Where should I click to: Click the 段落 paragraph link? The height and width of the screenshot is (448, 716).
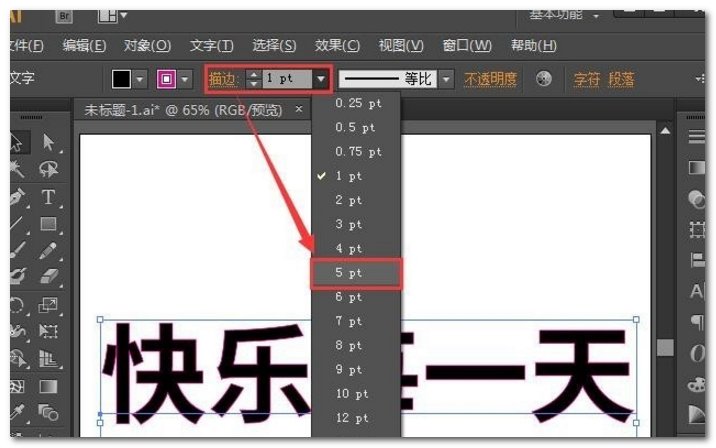click(621, 79)
